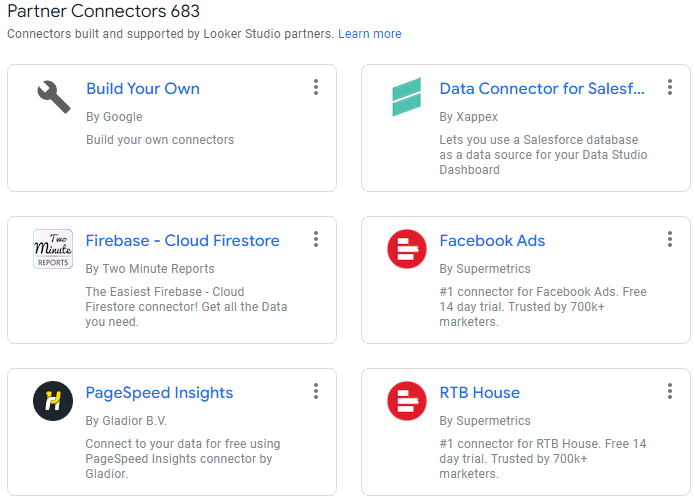Open the three-dot menu on RTB House card

pyautogui.click(x=670, y=391)
